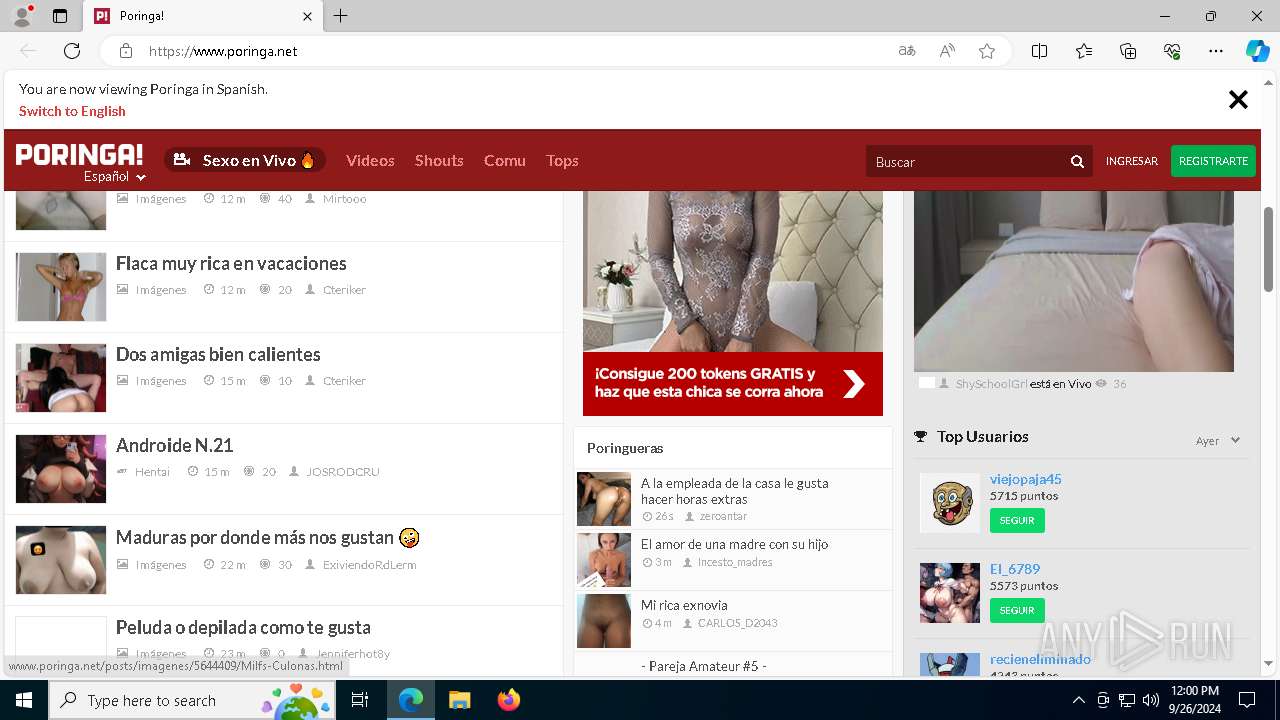Open post Androide N.21

pos(174,445)
